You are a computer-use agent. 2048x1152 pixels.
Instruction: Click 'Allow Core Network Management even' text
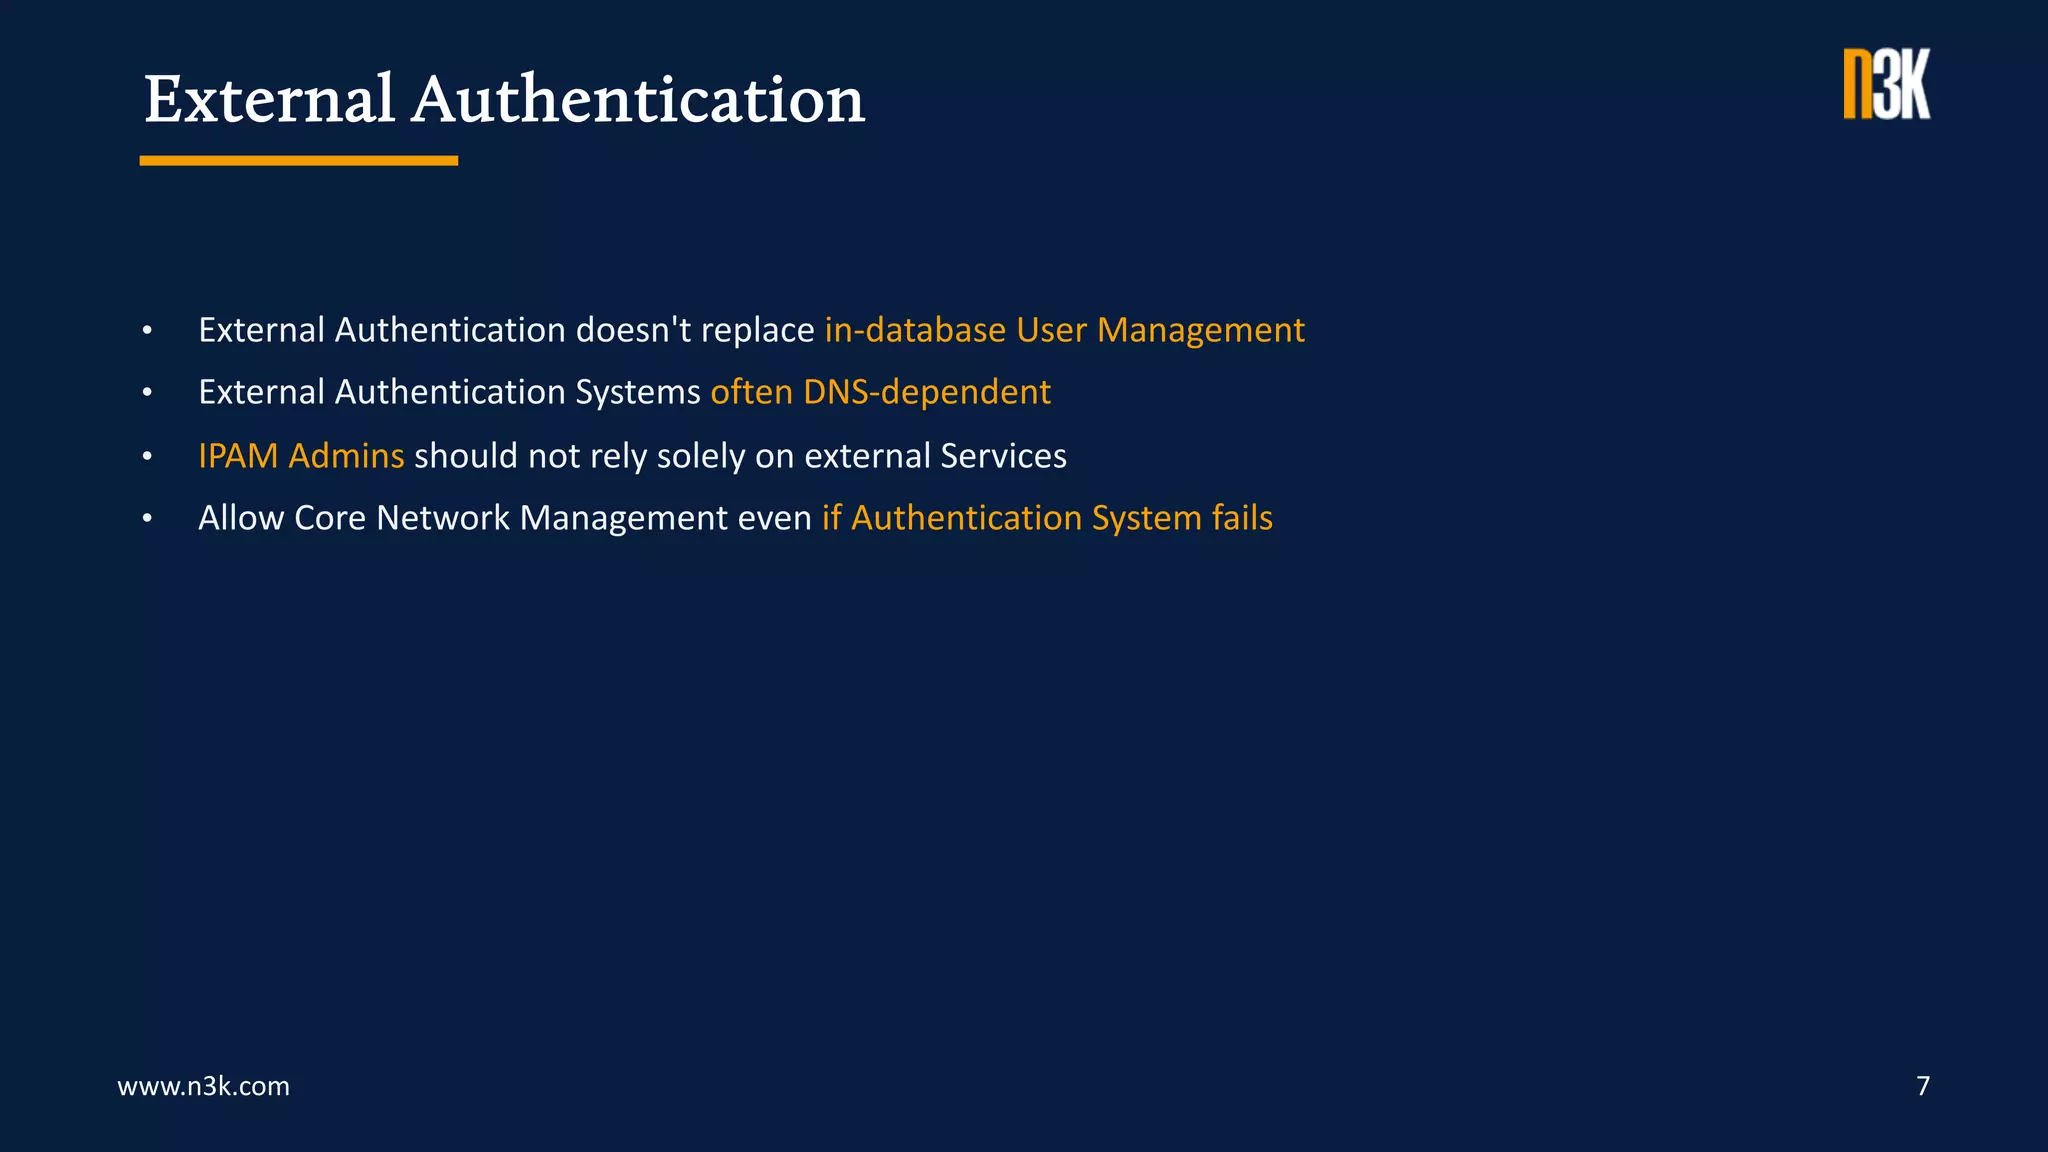505,518
